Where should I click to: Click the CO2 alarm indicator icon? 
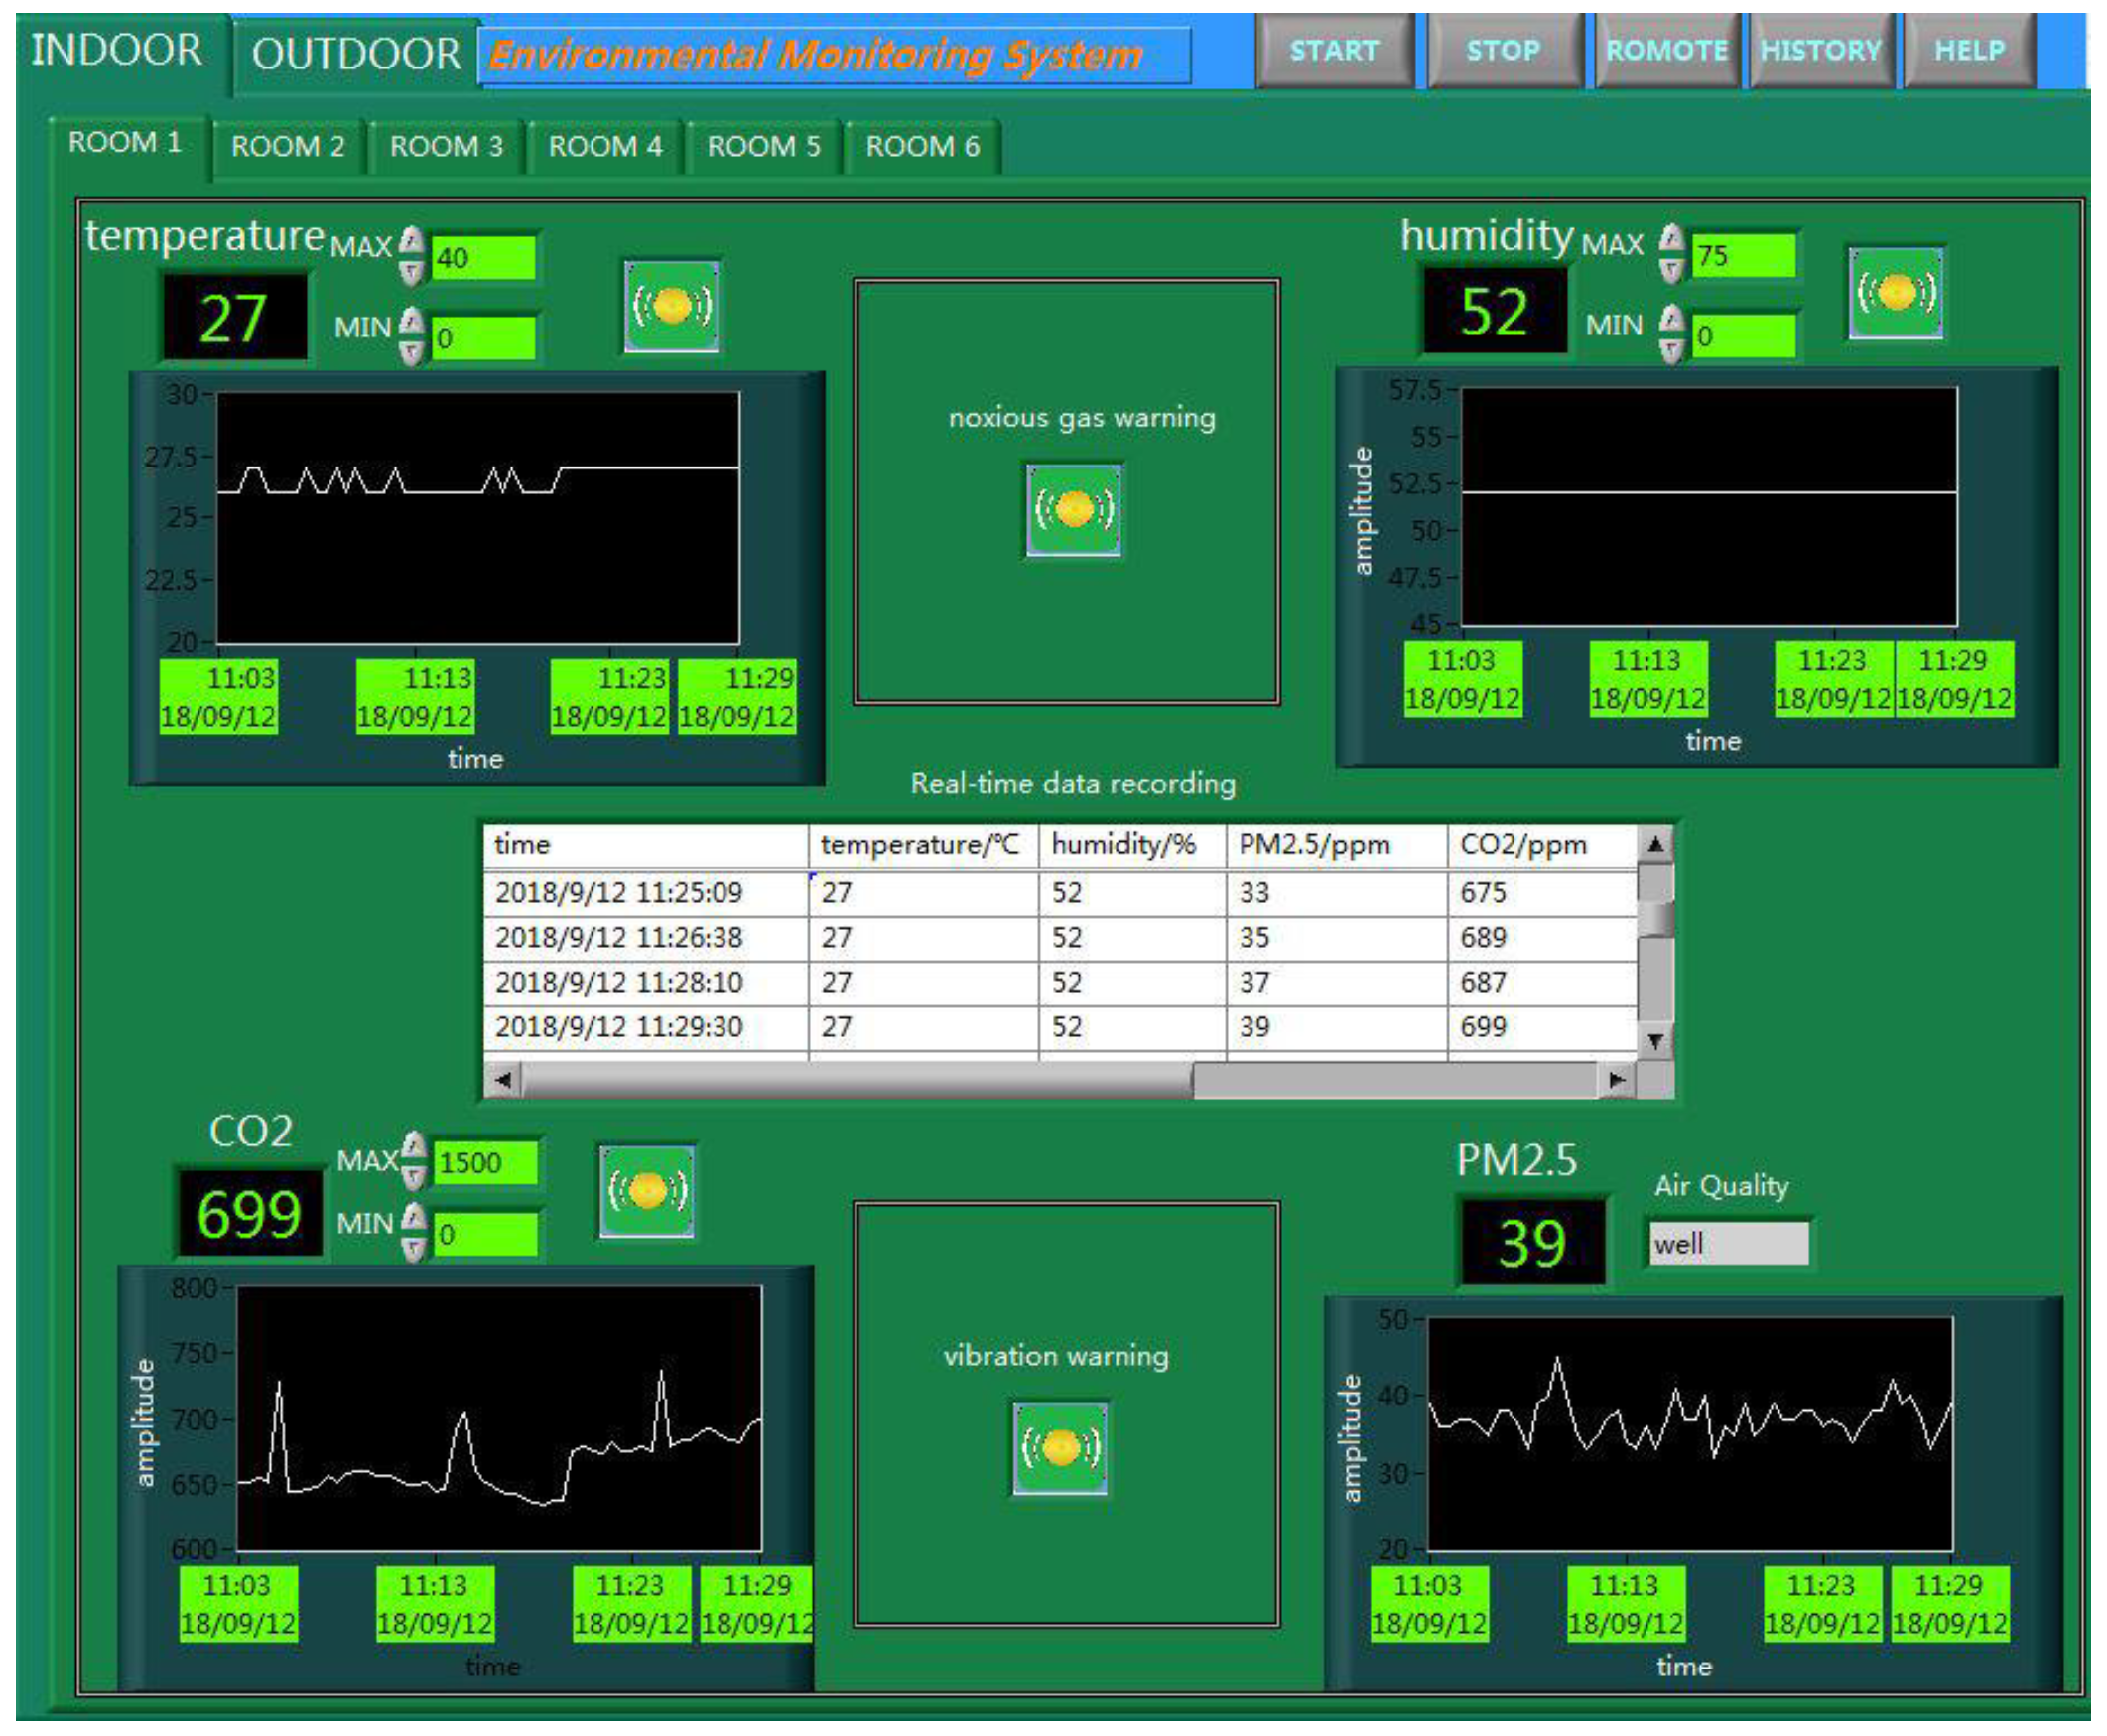pos(646,1190)
